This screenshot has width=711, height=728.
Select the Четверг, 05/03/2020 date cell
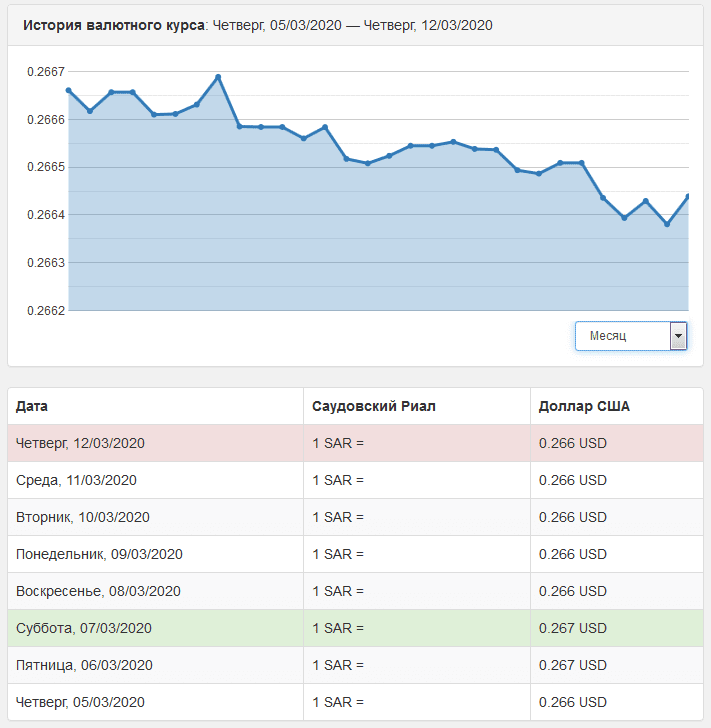80,702
